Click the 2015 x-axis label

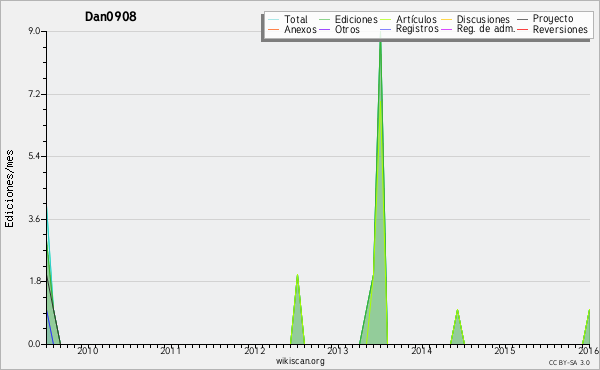(x=504, y=350)
